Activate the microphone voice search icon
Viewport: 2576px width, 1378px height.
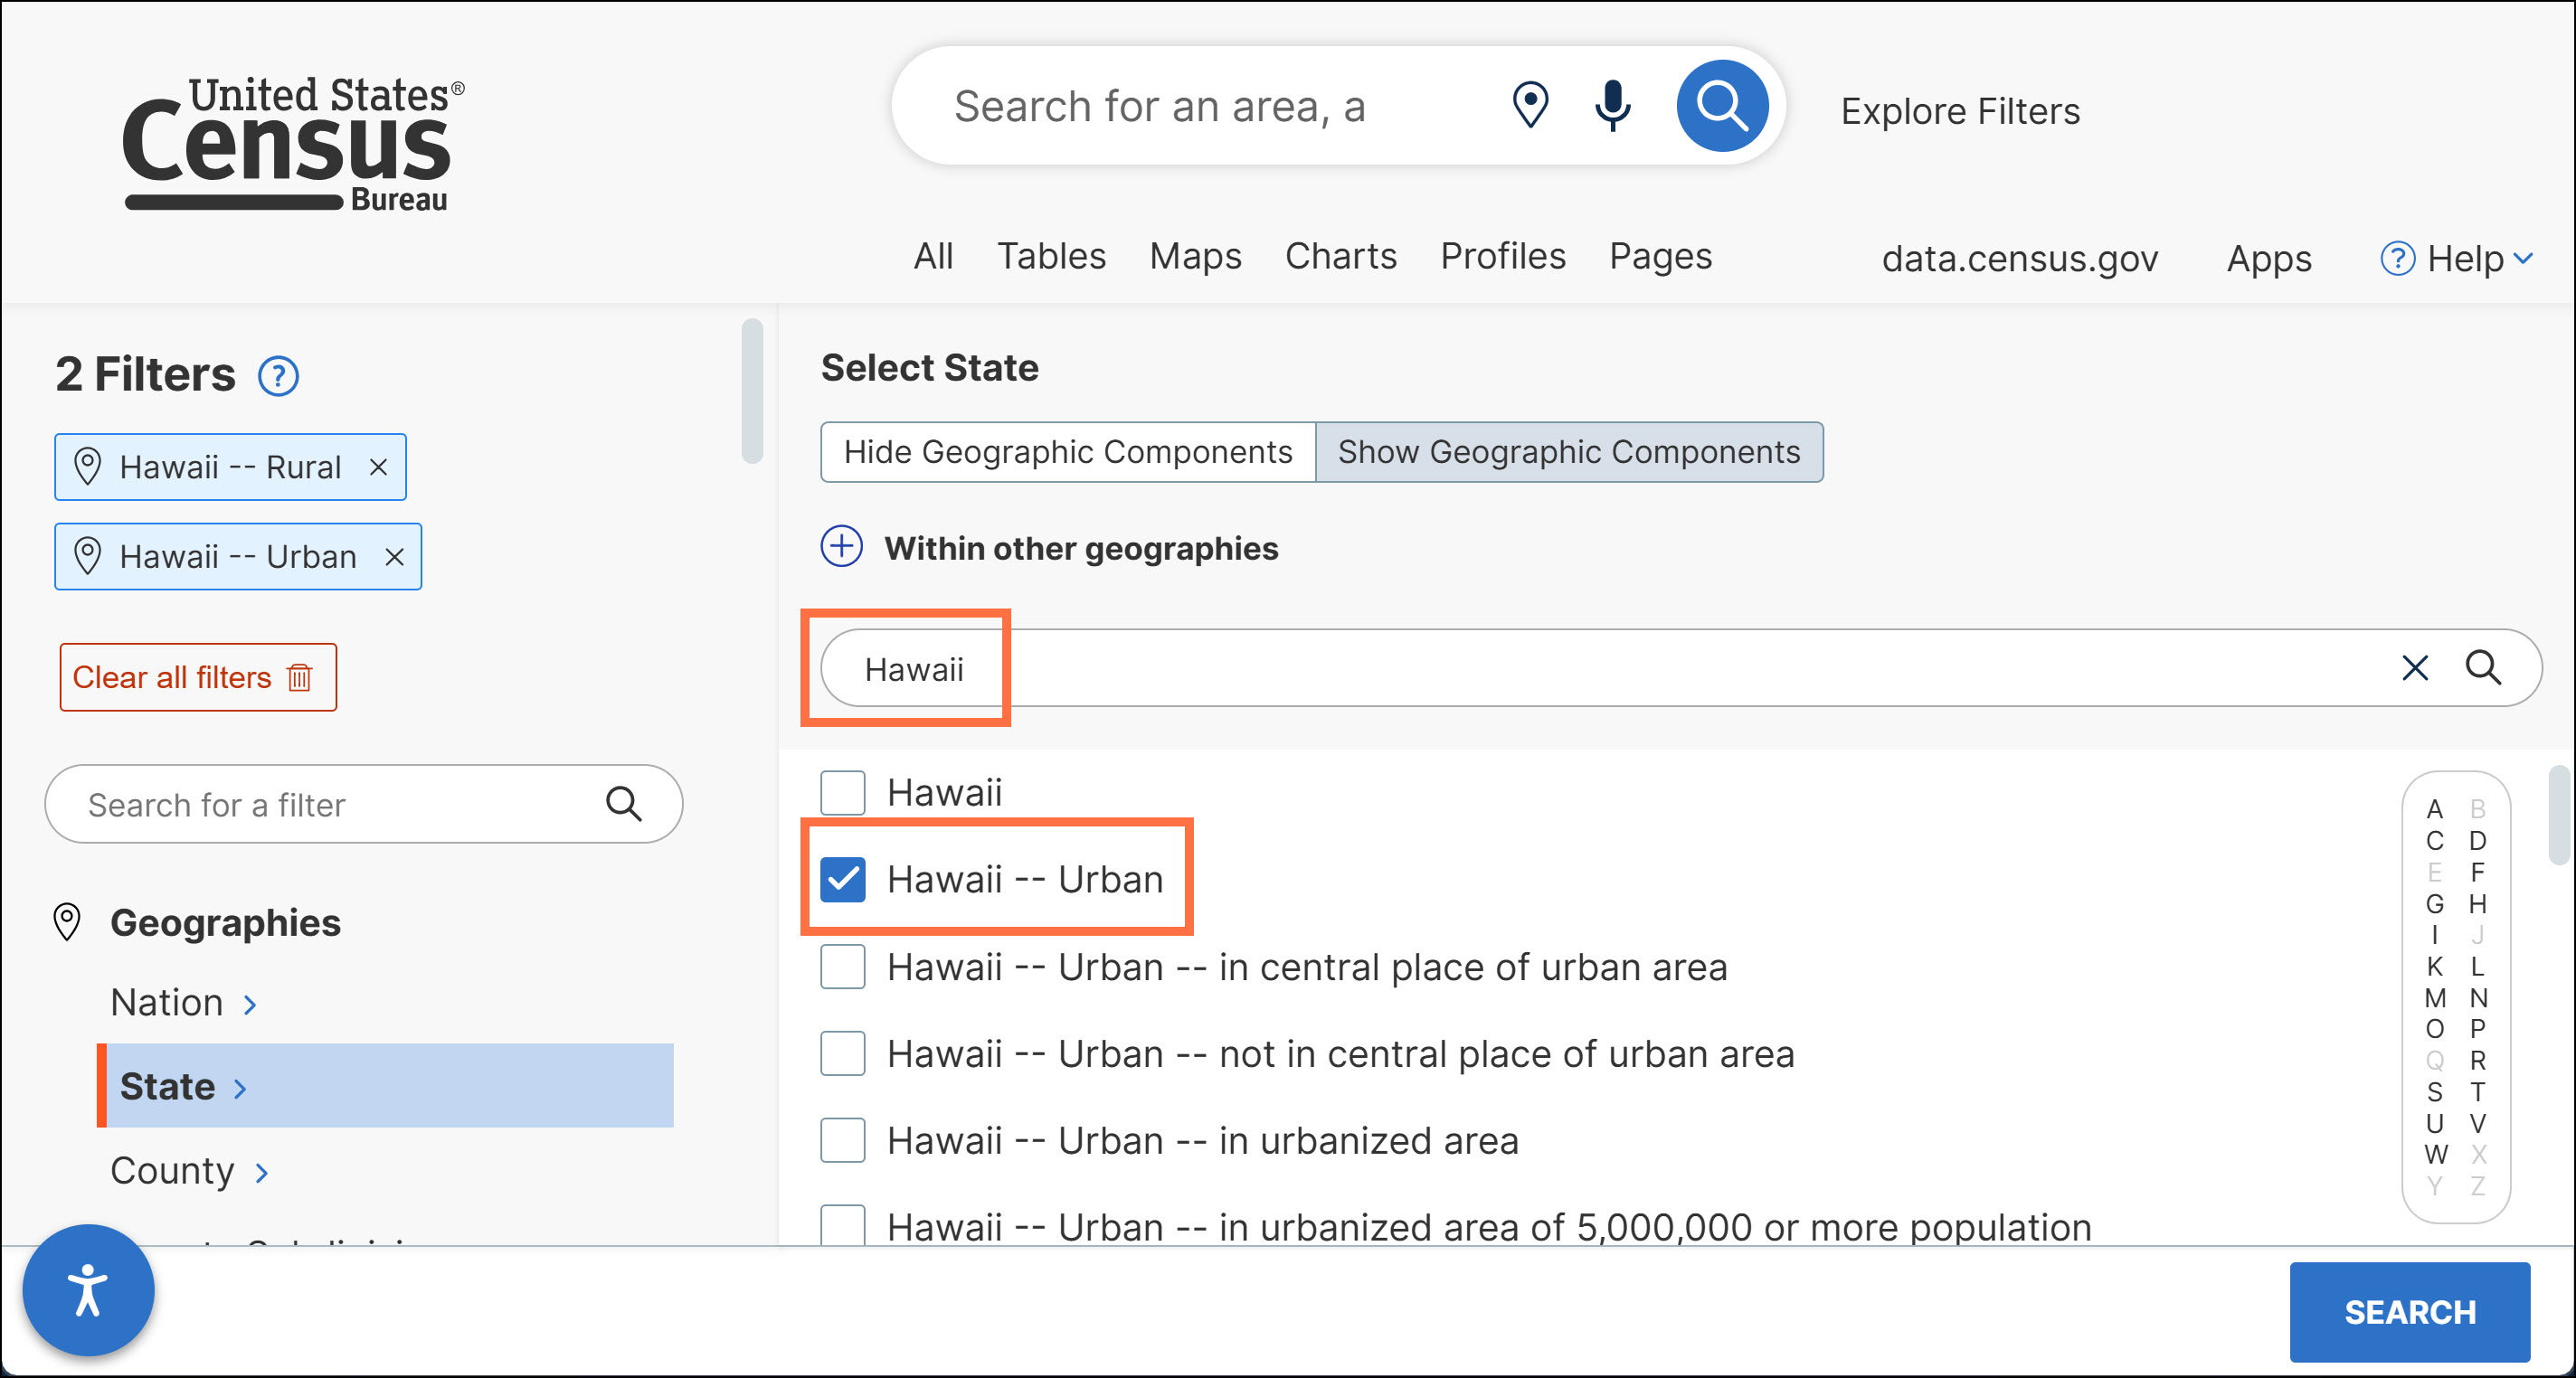tap(1612, 106)
